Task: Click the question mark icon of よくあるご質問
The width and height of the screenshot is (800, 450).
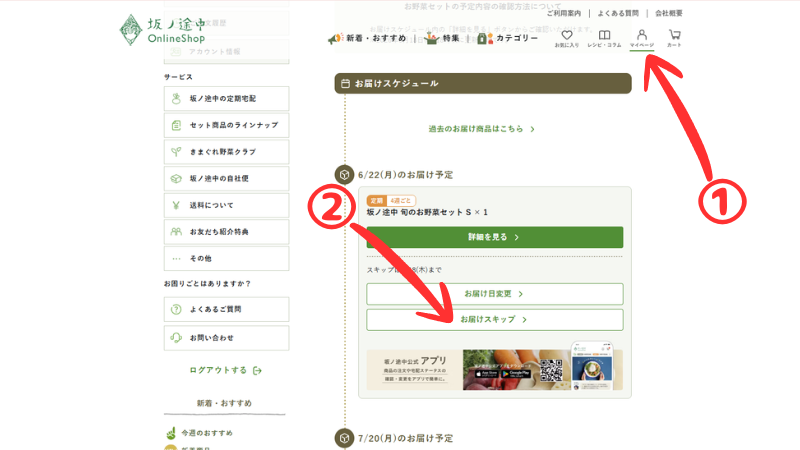Action: coord(176,309)
